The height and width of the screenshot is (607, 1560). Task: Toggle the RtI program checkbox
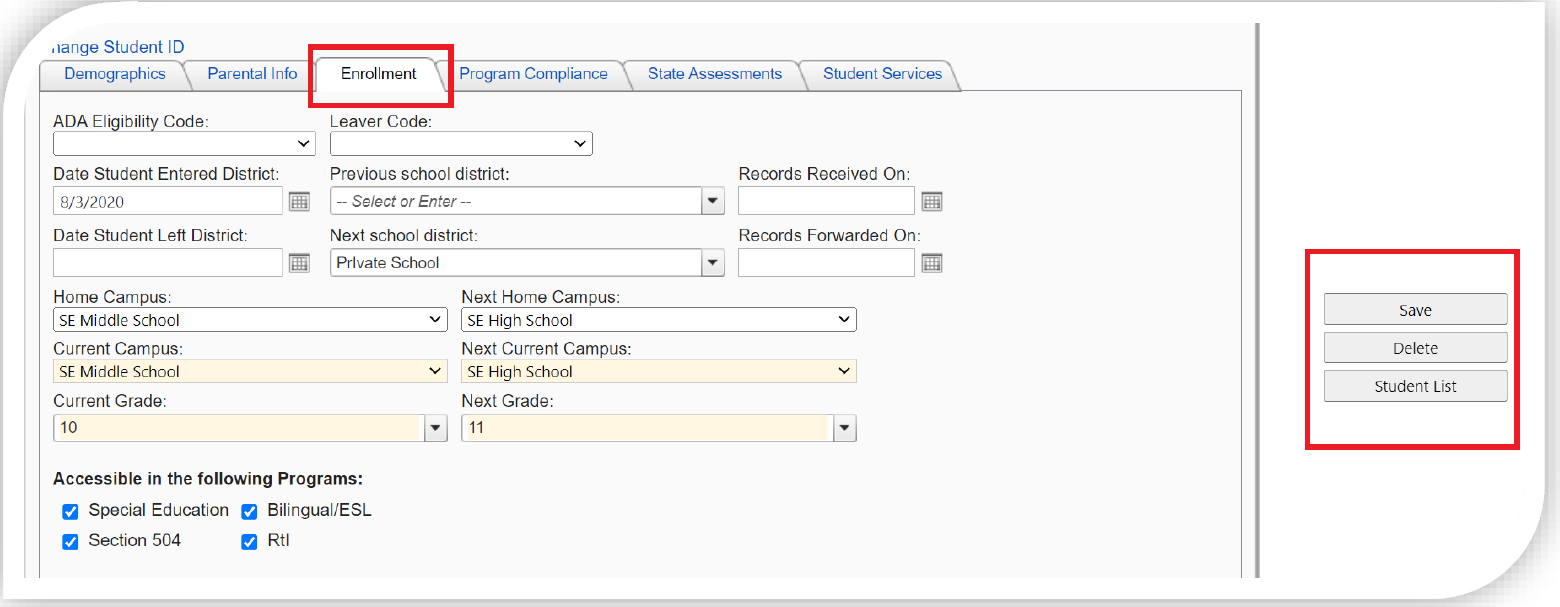click(249, 542)
